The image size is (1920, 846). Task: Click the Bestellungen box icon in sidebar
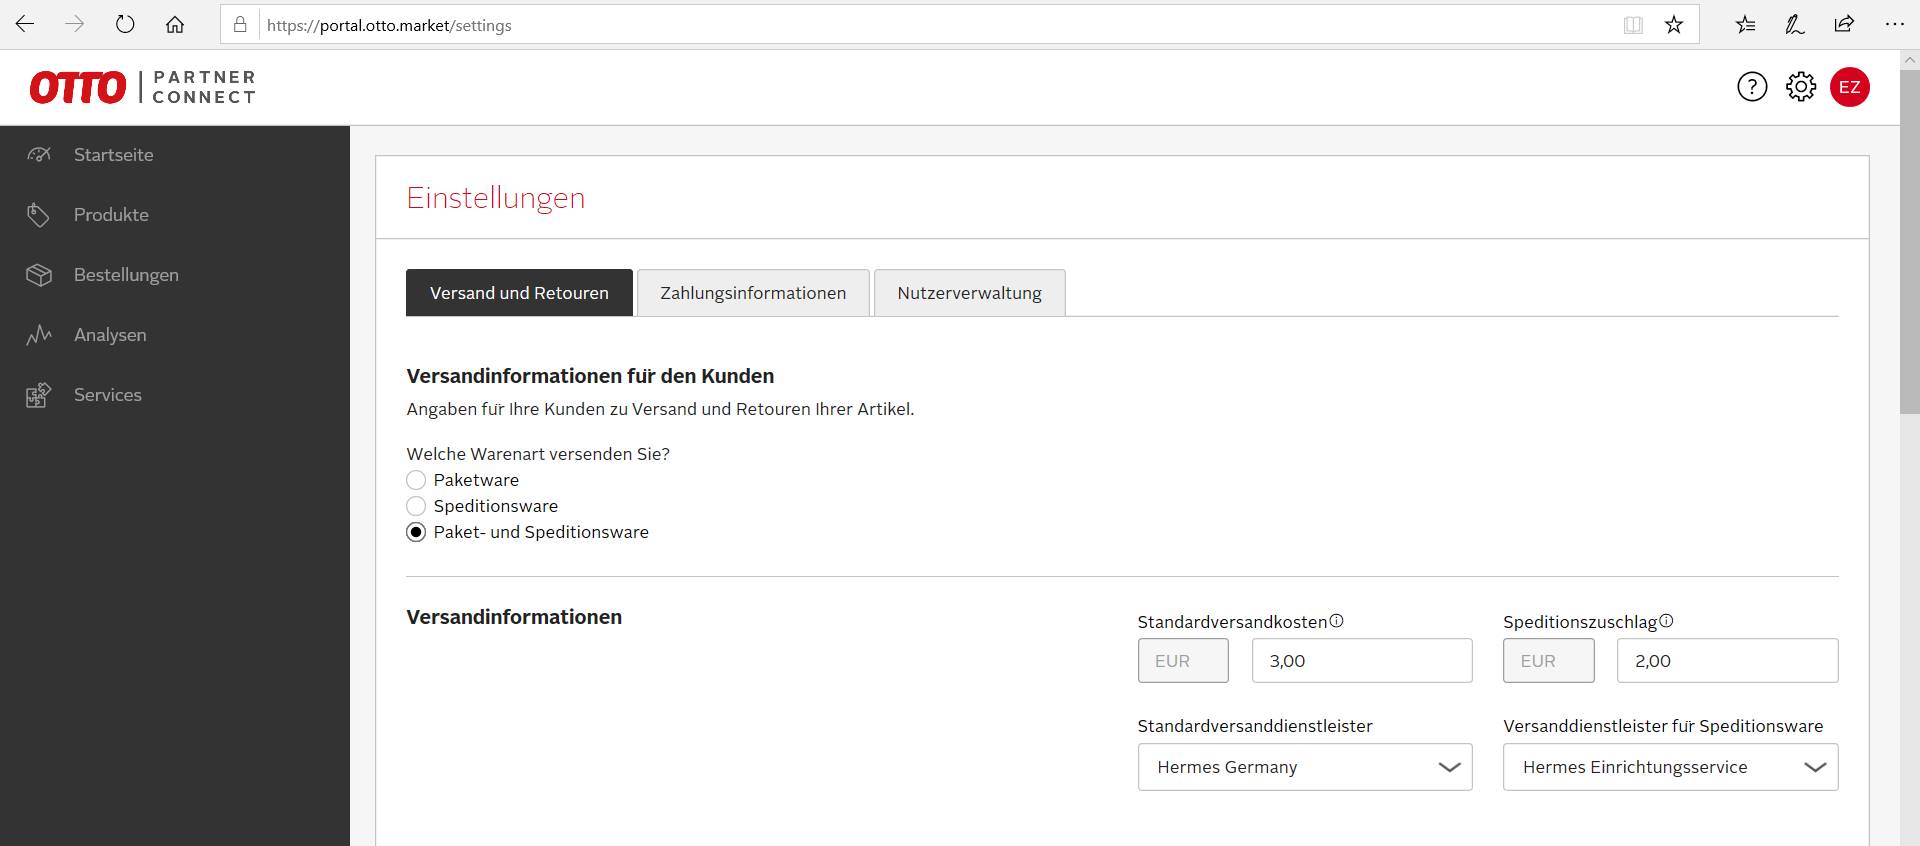pyautogui.click(x=38, y=275)
